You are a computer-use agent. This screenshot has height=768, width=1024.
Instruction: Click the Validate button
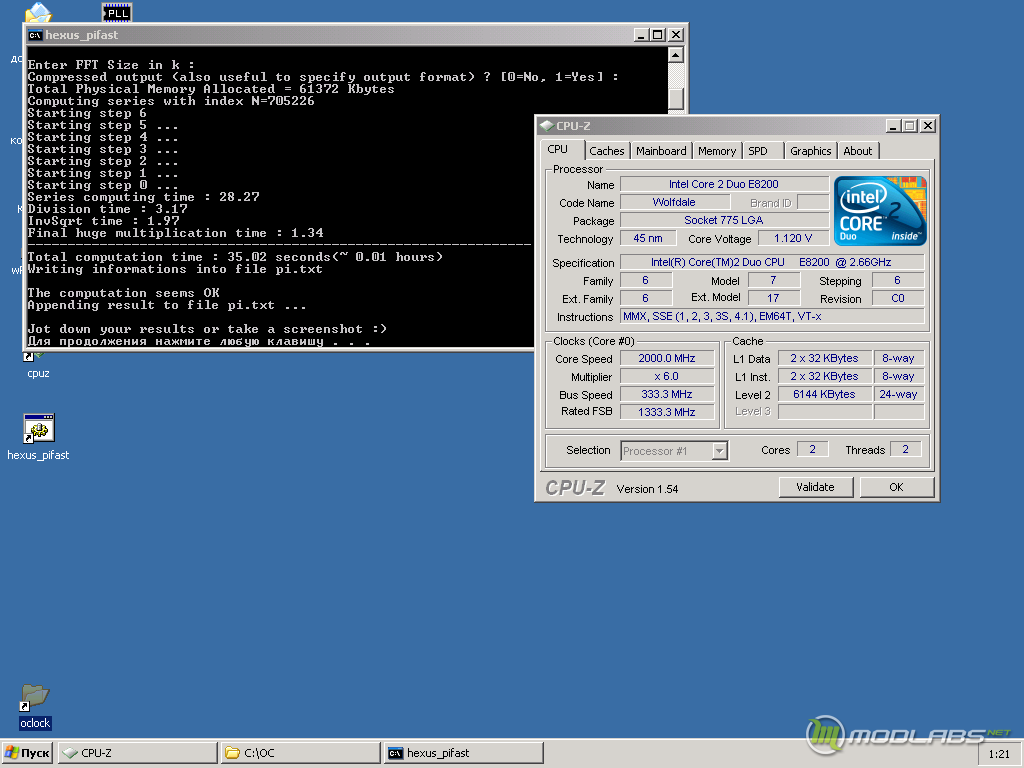pos(816,487)
